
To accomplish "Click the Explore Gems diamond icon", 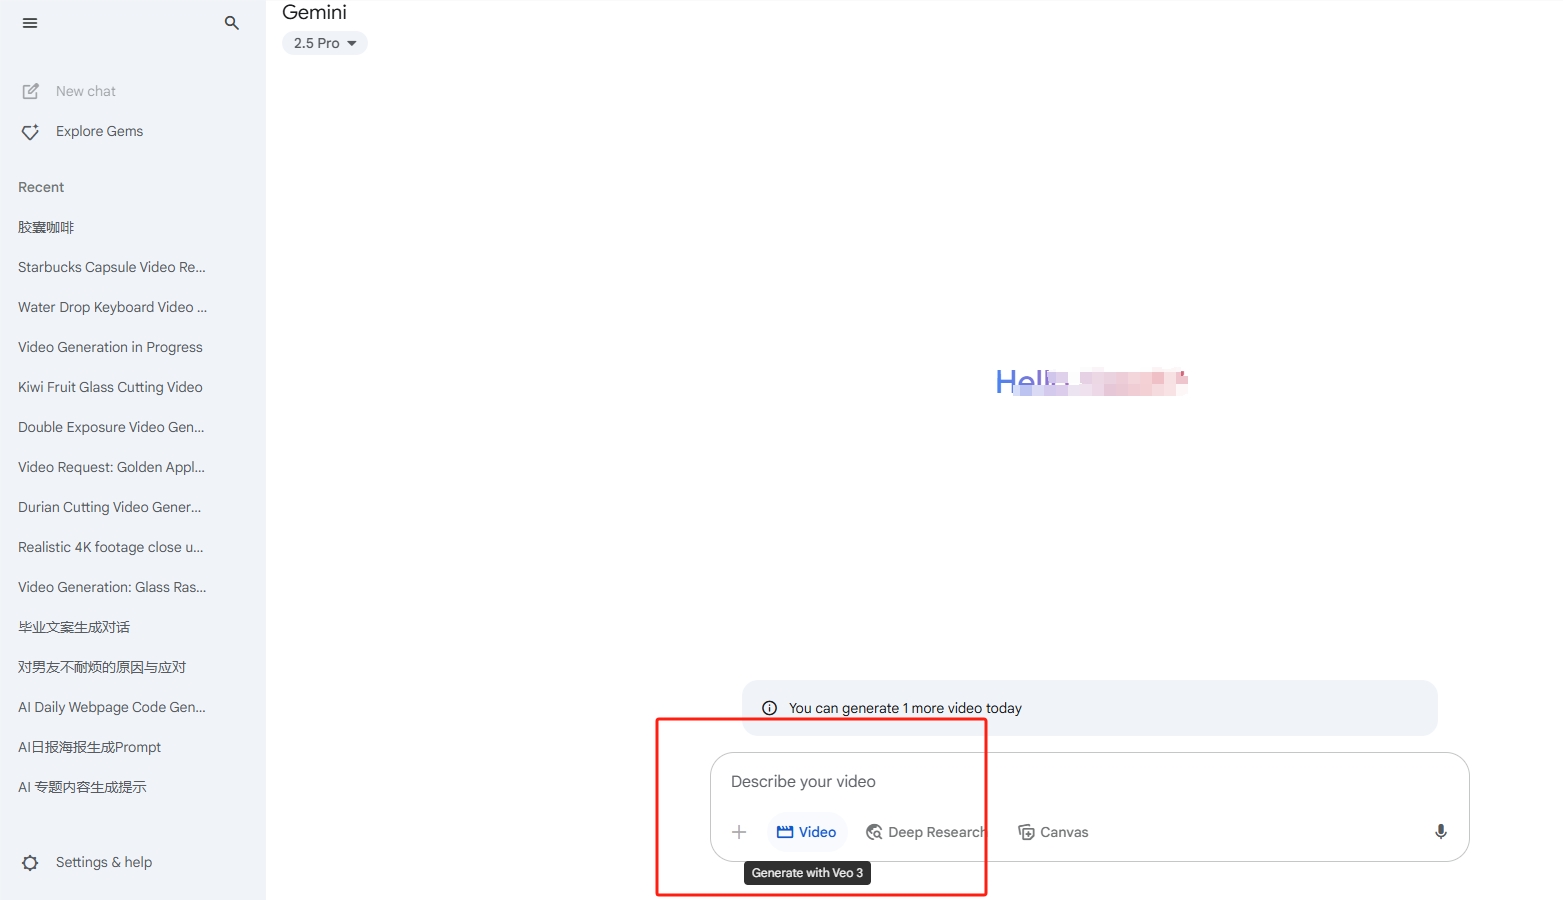I will pyautogui.click(x=31, y=132).
